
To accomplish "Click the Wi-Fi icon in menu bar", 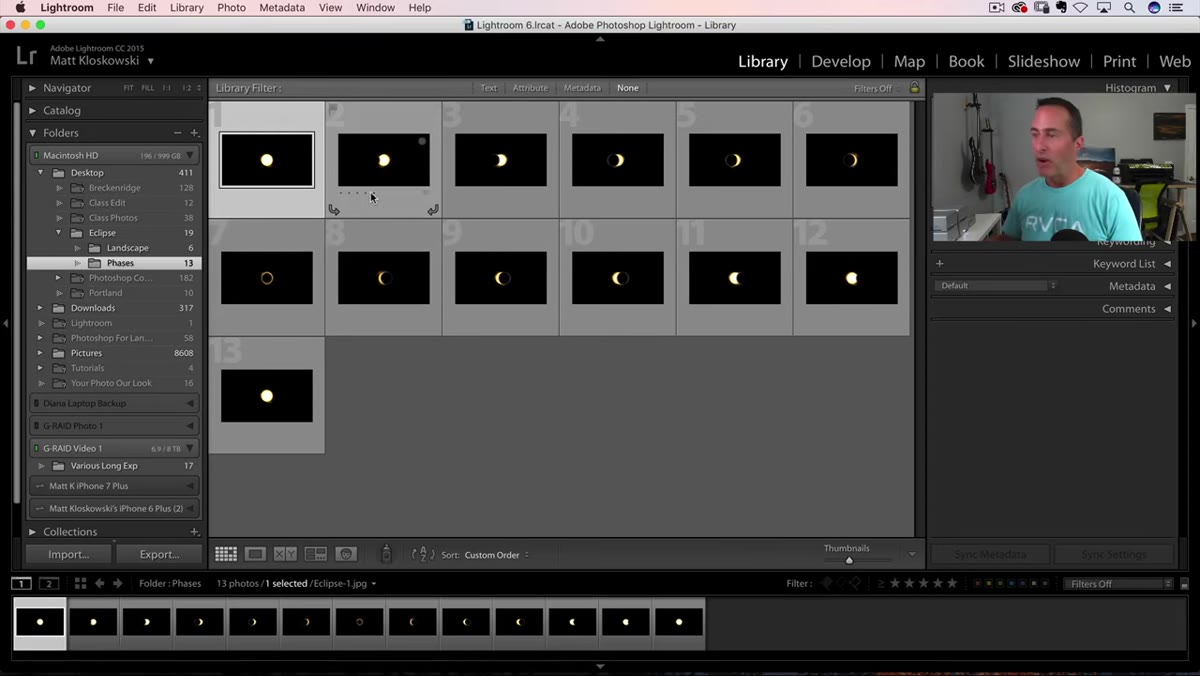I will point(1082,8).
